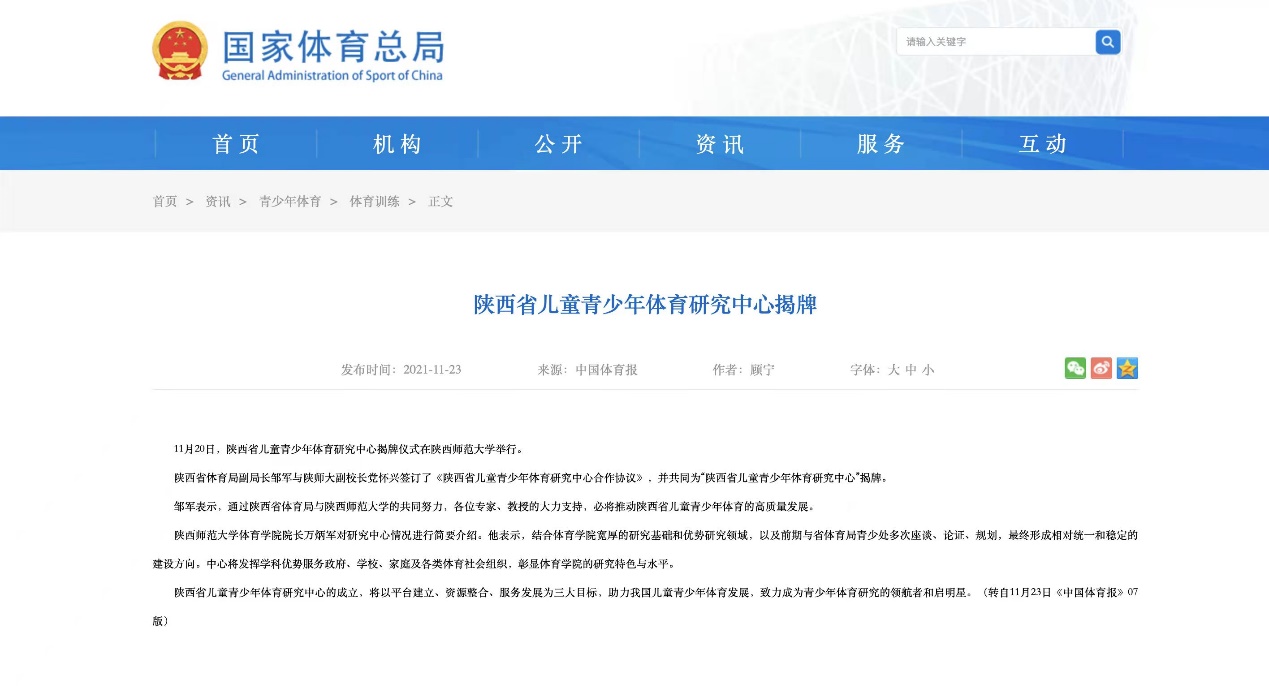
Task: Click the national emblem logo
Action: click(x=180, y=51)
